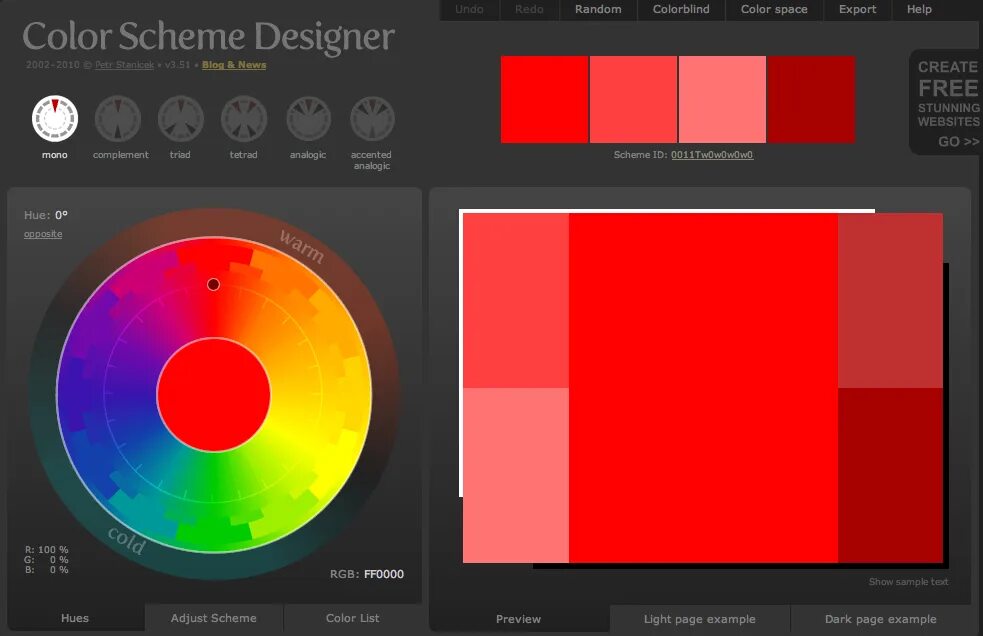This screenshot has height=636, width=983.
Task: Open the Blog & News link
Action: (x=232, y=63)
